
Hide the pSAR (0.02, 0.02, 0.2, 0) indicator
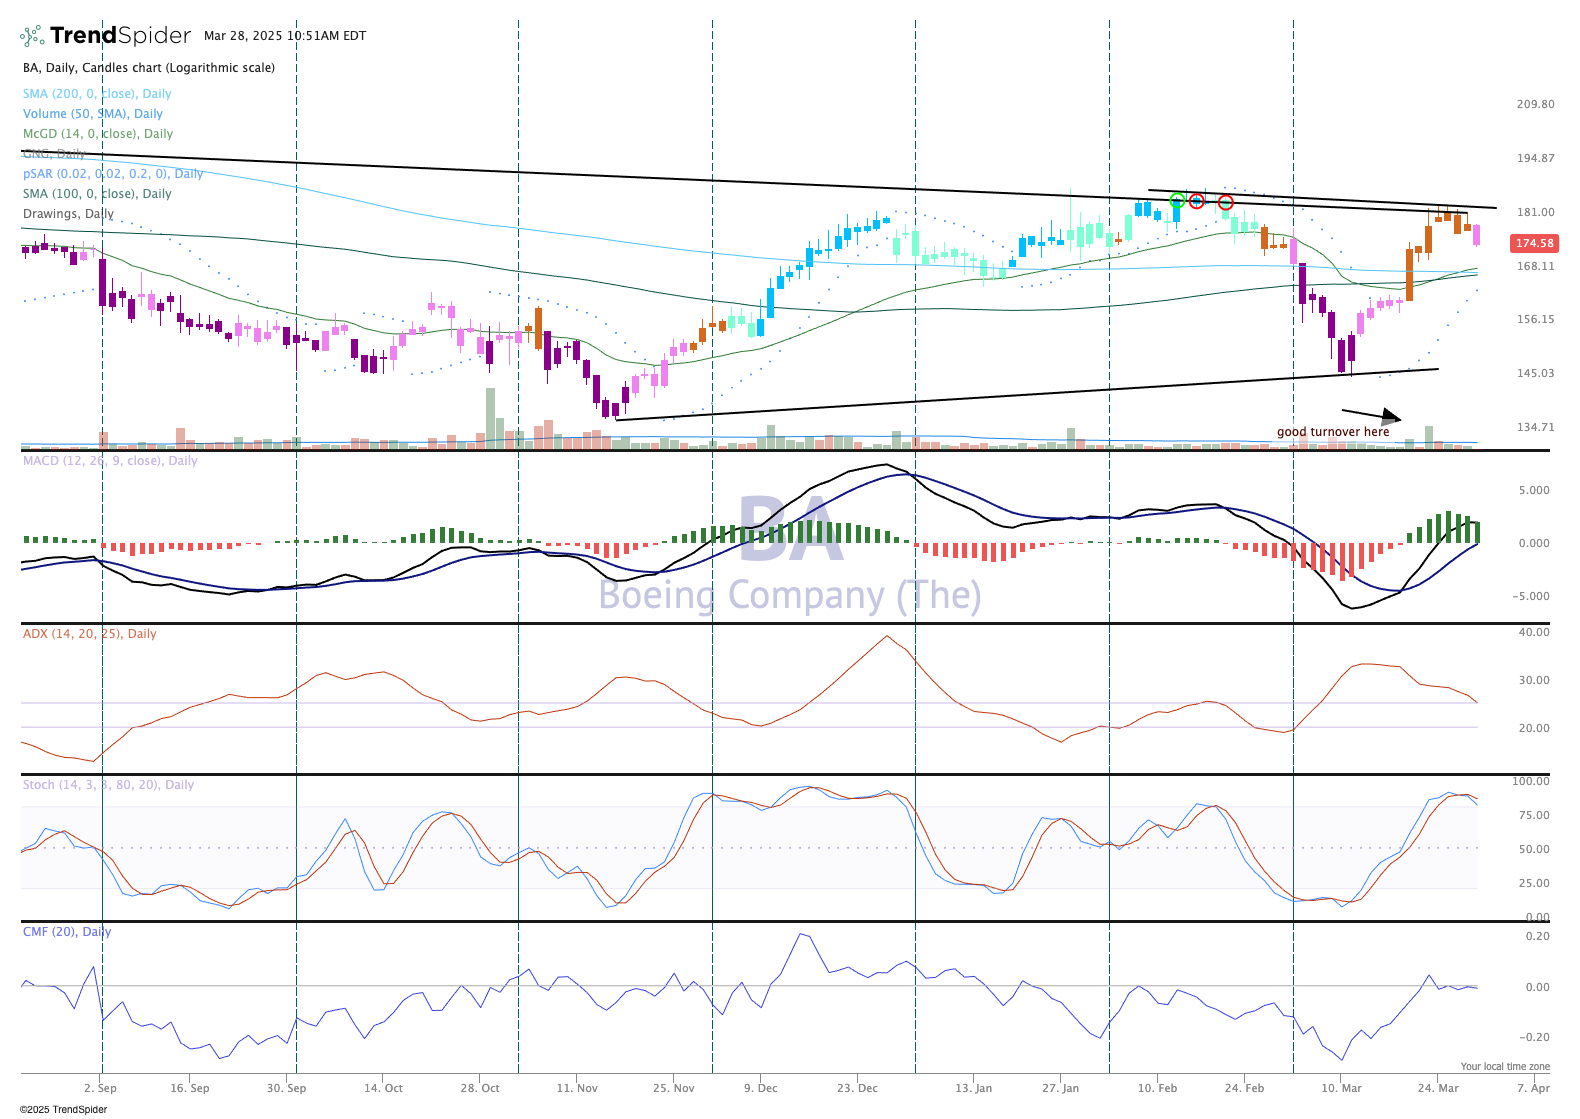point(112,174)
